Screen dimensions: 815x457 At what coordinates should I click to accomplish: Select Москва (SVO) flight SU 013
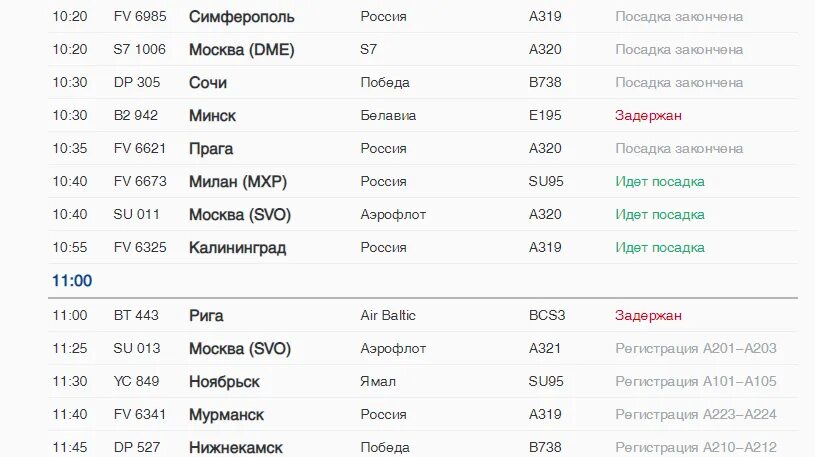(x=423, y=348)
